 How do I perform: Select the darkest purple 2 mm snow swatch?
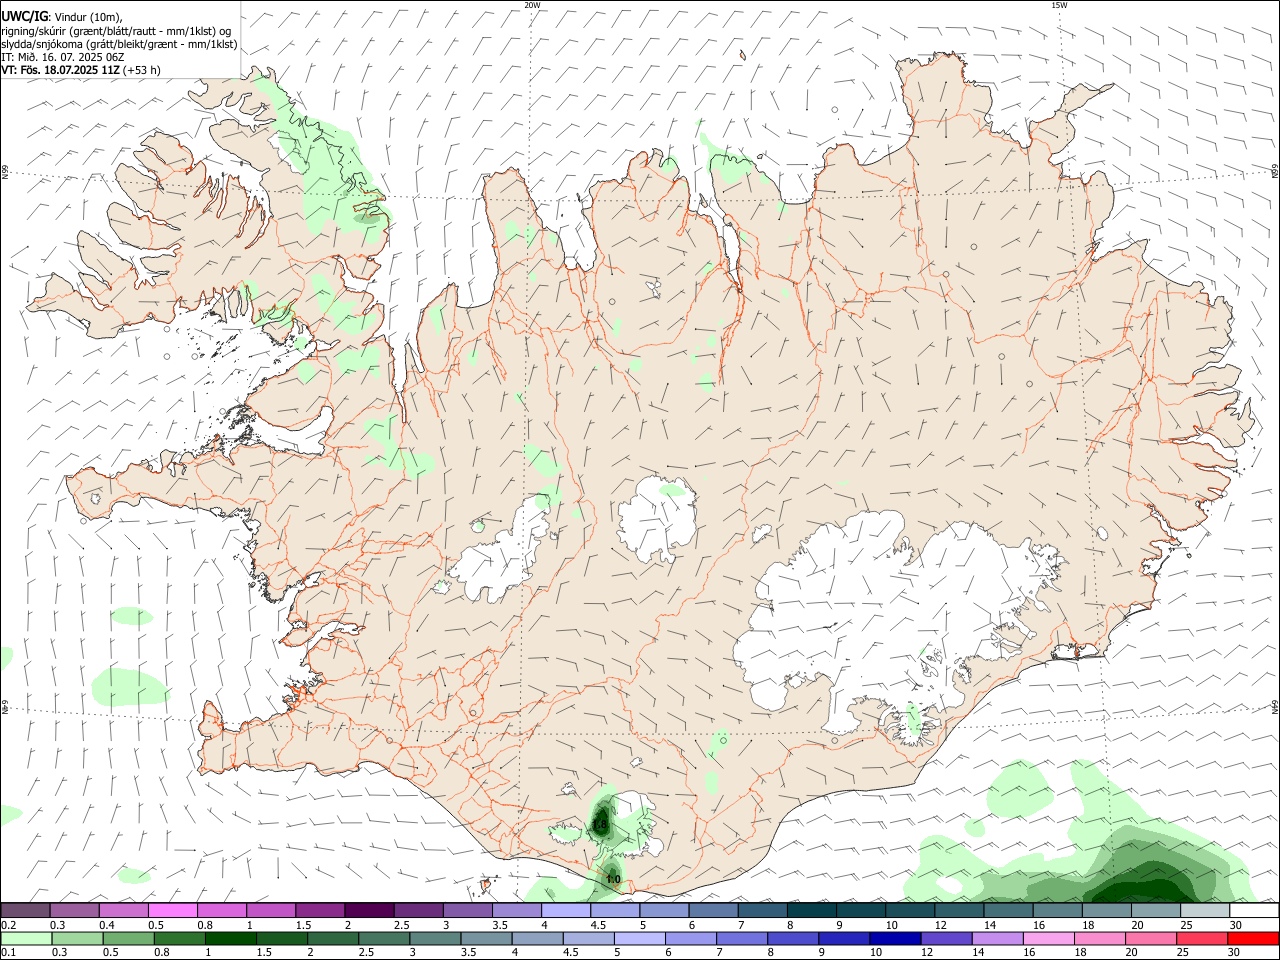pos(369,910)
